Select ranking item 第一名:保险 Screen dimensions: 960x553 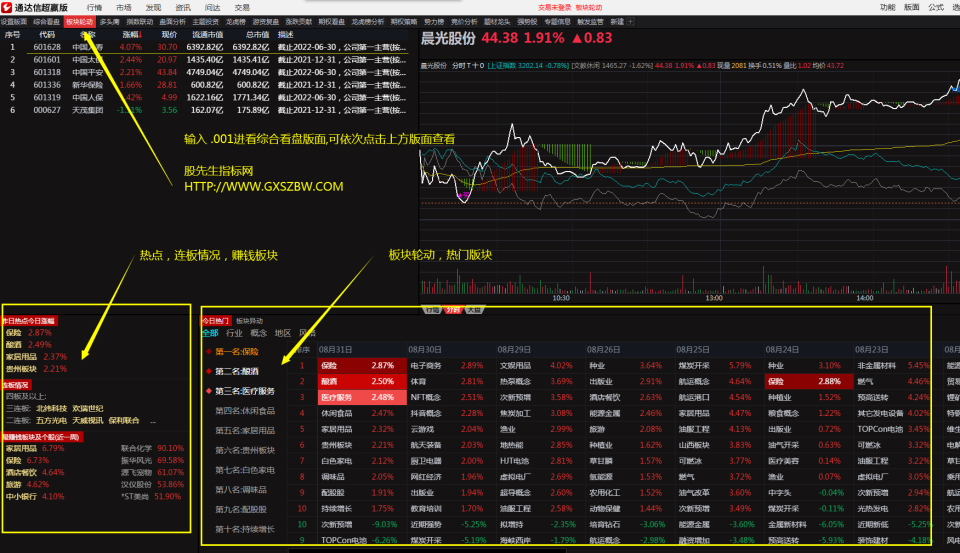coord(236,352)
